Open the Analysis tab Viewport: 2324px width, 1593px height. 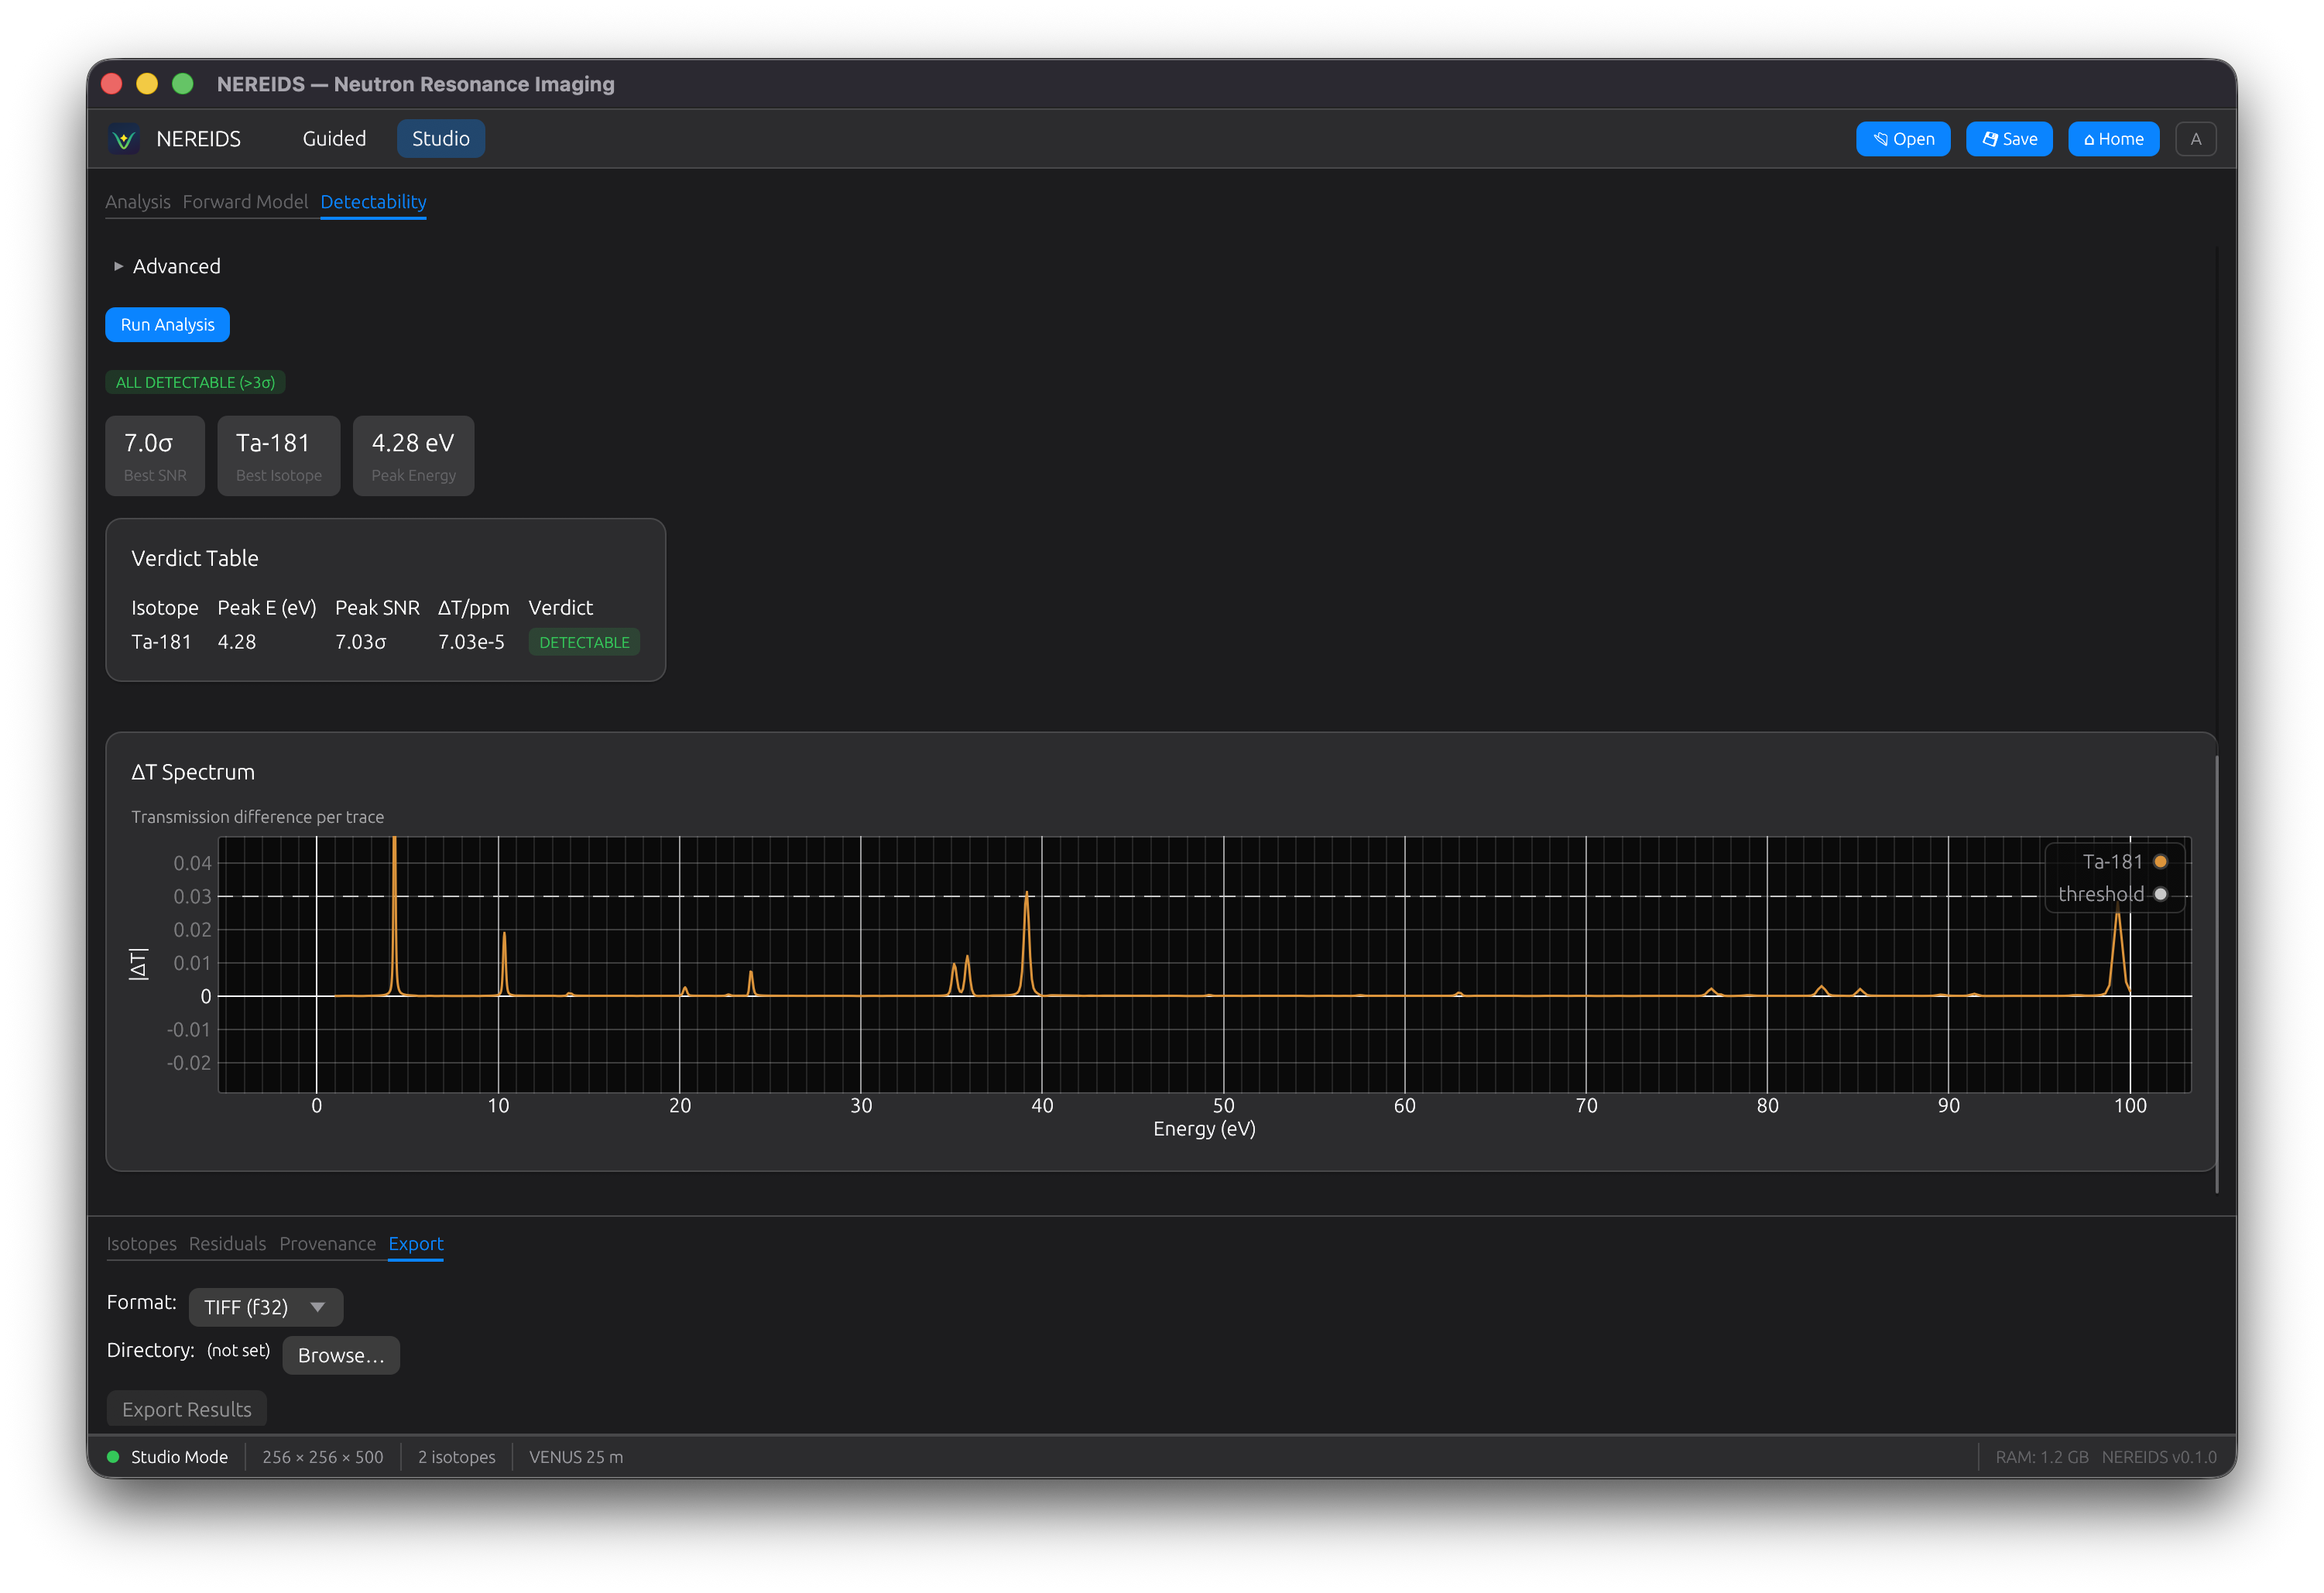pyautogui.click(x=138, y=202)
